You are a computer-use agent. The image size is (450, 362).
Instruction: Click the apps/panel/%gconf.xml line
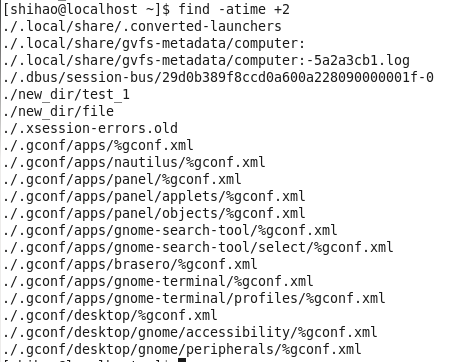pos(122,179)
